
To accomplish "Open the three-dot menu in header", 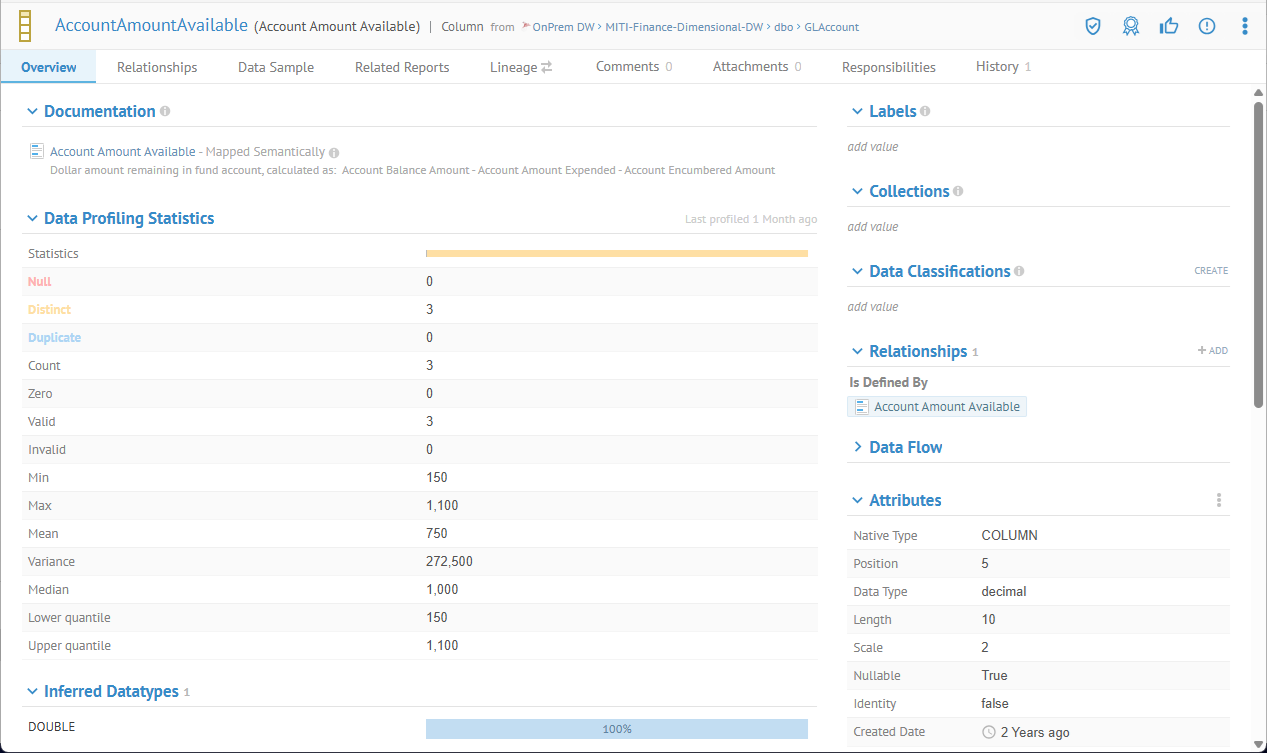I will pyautogui.click(x=1244, y=26).
